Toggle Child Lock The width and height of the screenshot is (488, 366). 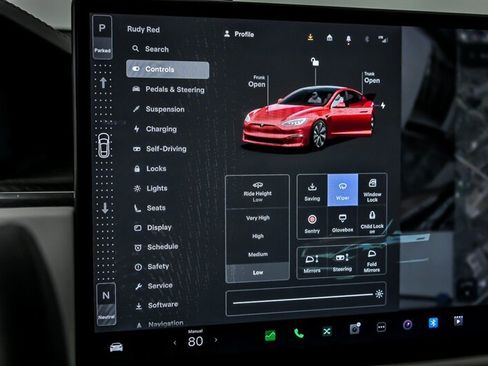coord(372,222)
